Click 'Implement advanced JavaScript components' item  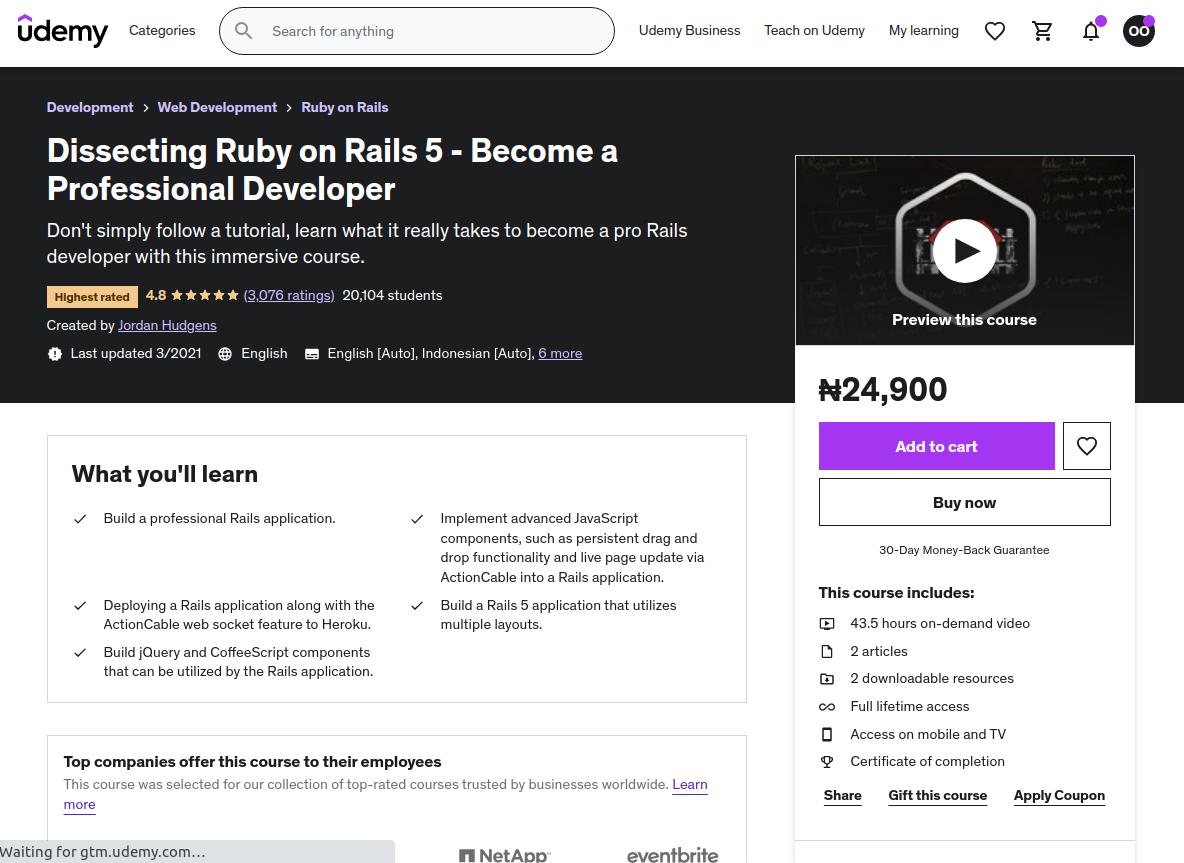[572, 547]
